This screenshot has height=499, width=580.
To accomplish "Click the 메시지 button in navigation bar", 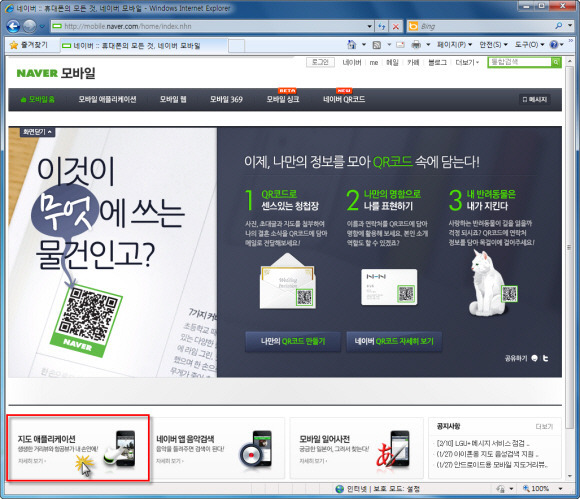I will pyautogui.click(x=535, y=99).
